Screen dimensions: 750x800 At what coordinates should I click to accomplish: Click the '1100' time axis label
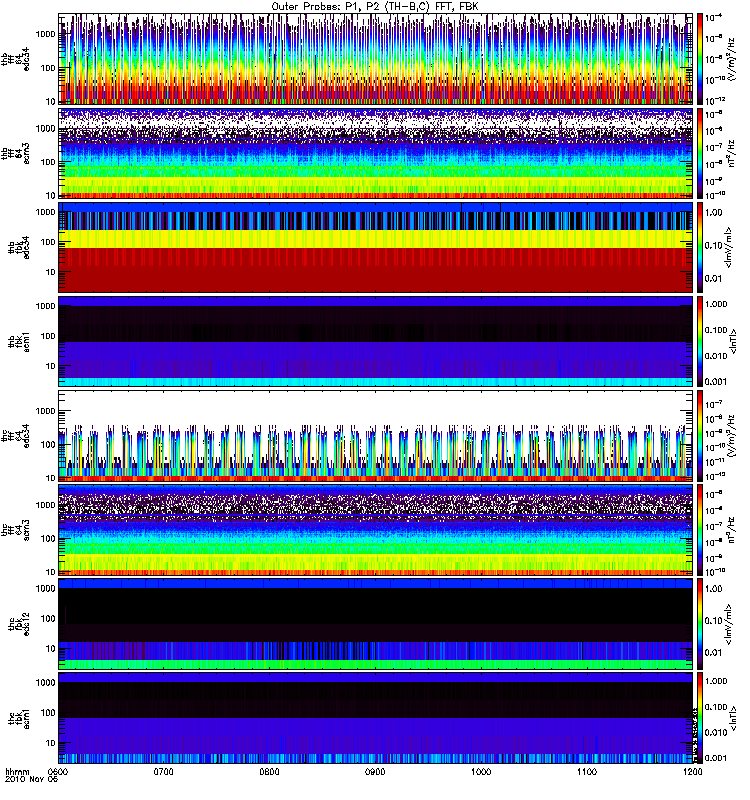(587, 771)
